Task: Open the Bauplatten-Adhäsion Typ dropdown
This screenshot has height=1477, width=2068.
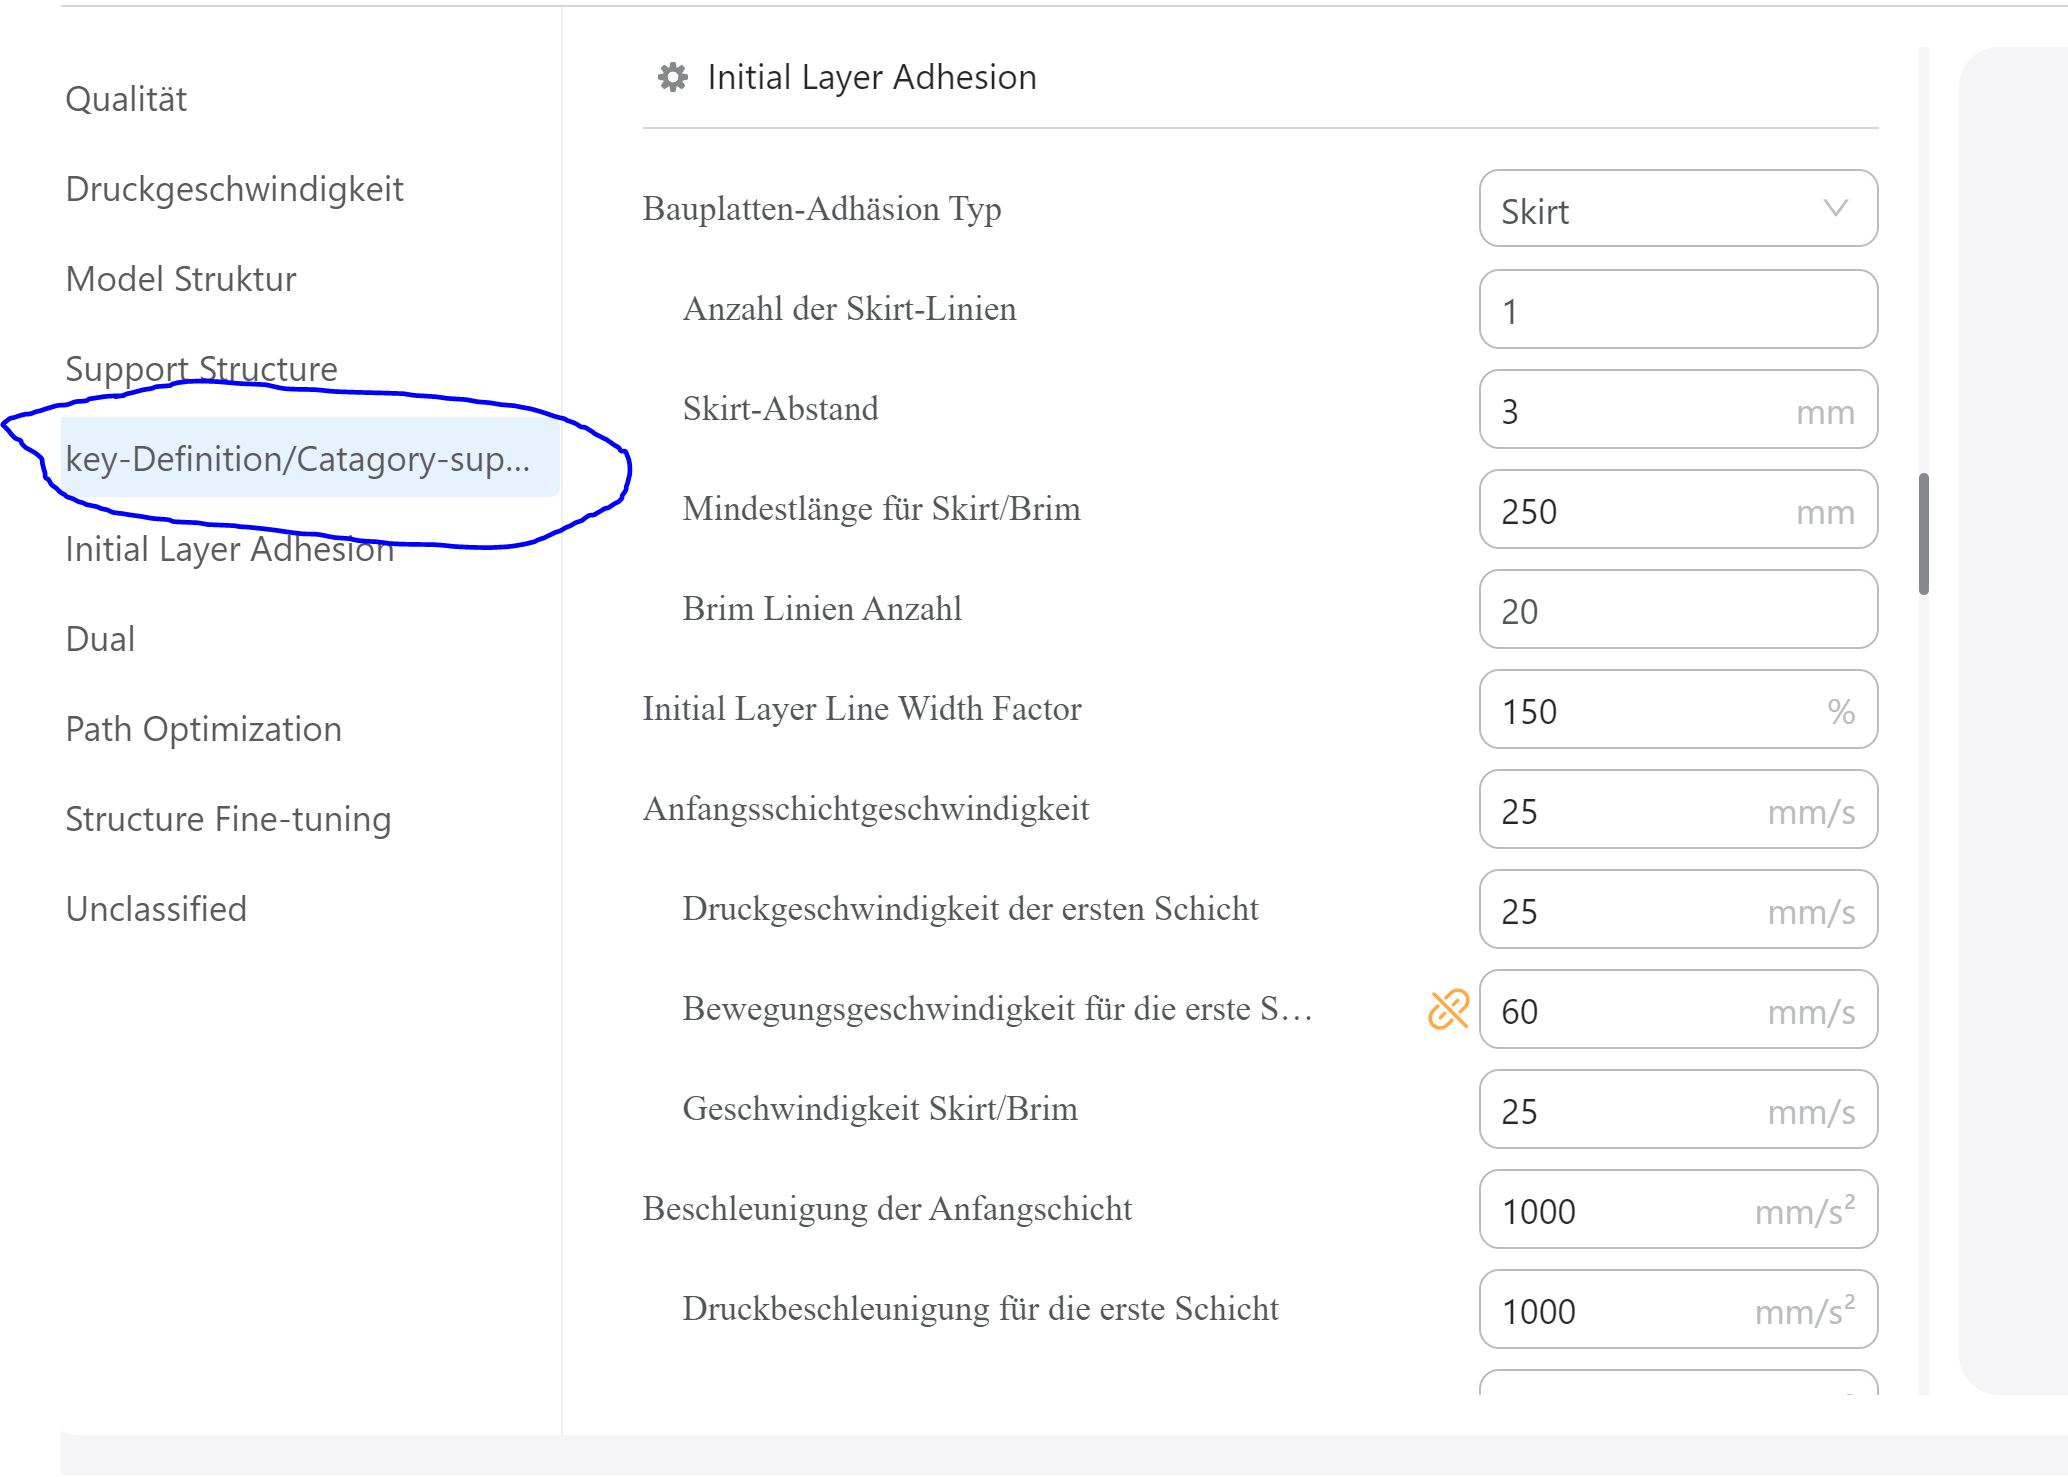Action: click(1678, 209)
